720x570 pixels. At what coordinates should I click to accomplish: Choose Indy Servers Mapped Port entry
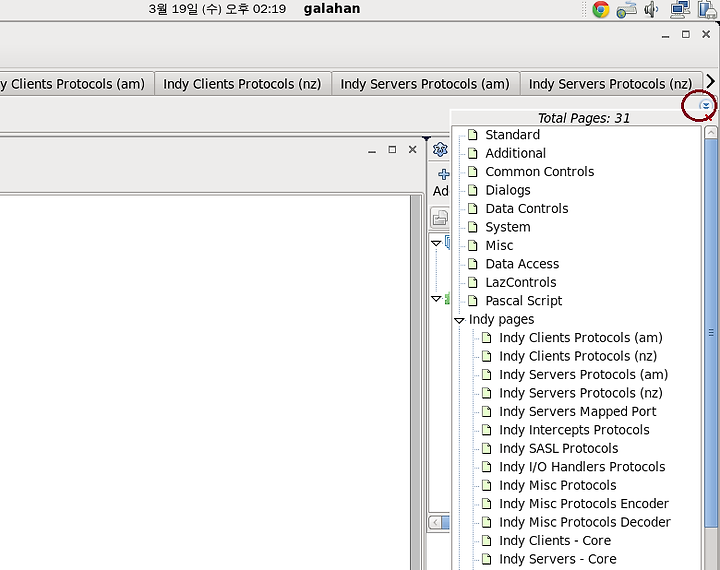coord(578,411)
